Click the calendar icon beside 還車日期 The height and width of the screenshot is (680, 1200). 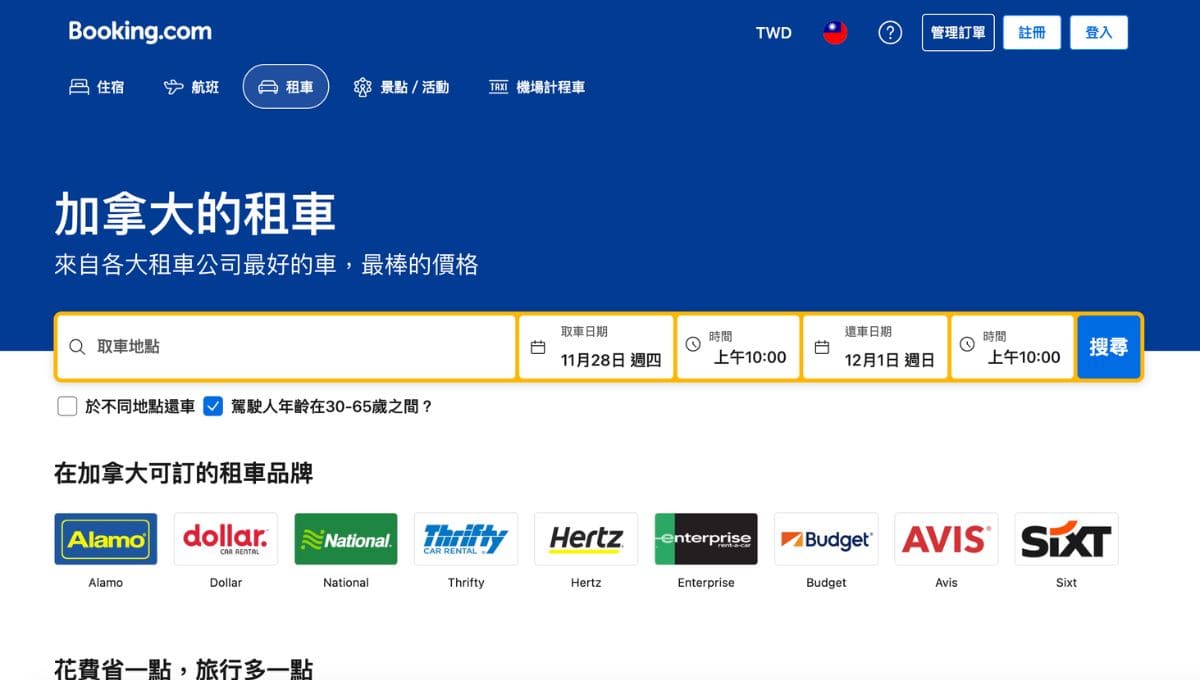click(x=822, y=348)
